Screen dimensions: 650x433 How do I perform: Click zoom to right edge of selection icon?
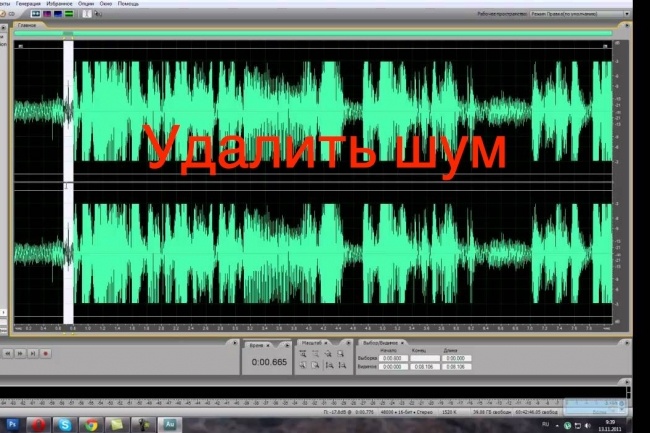point(342,365)
